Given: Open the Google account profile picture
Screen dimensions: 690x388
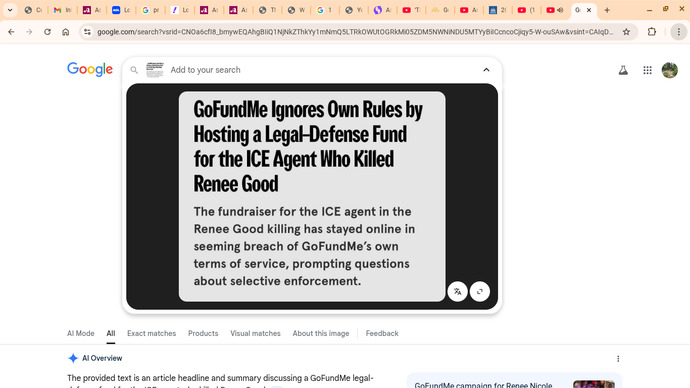Looking at the screenshot, I should [x=670, y=70].
